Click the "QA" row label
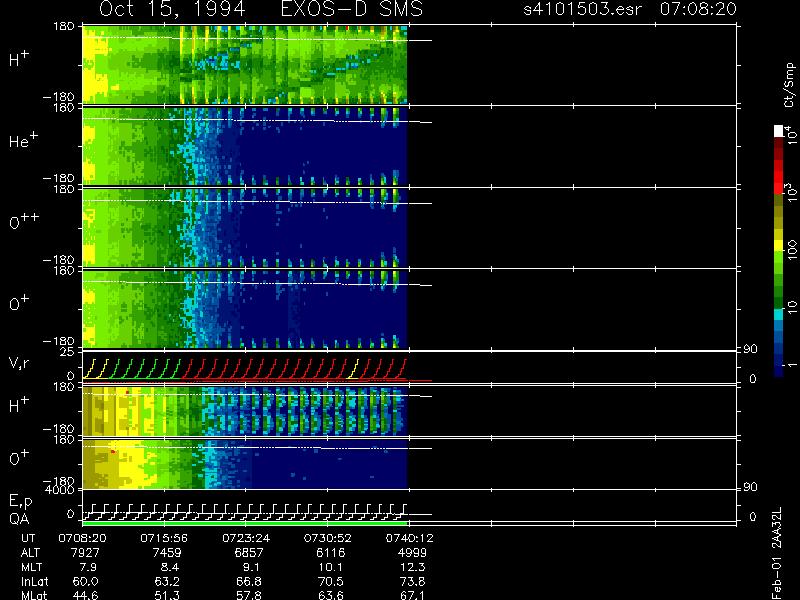This screenshot has height=600, width=800. point(19,519)
